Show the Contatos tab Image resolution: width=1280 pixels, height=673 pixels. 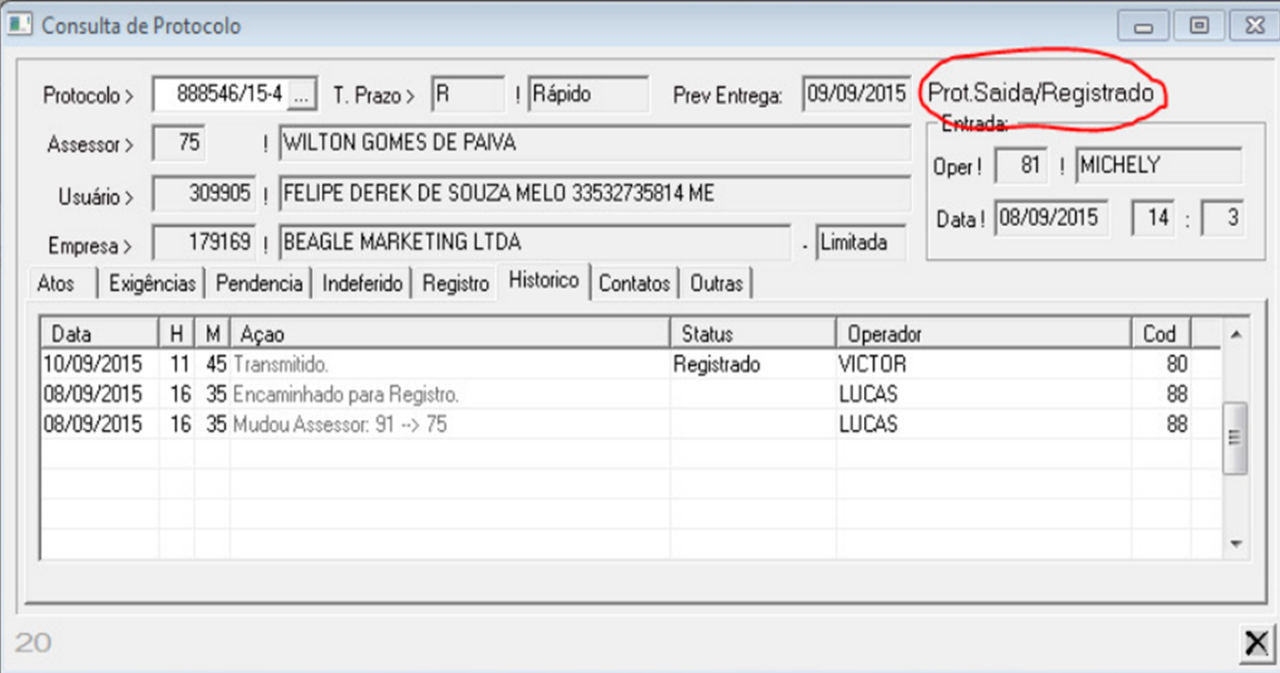(x=634, y=284)
